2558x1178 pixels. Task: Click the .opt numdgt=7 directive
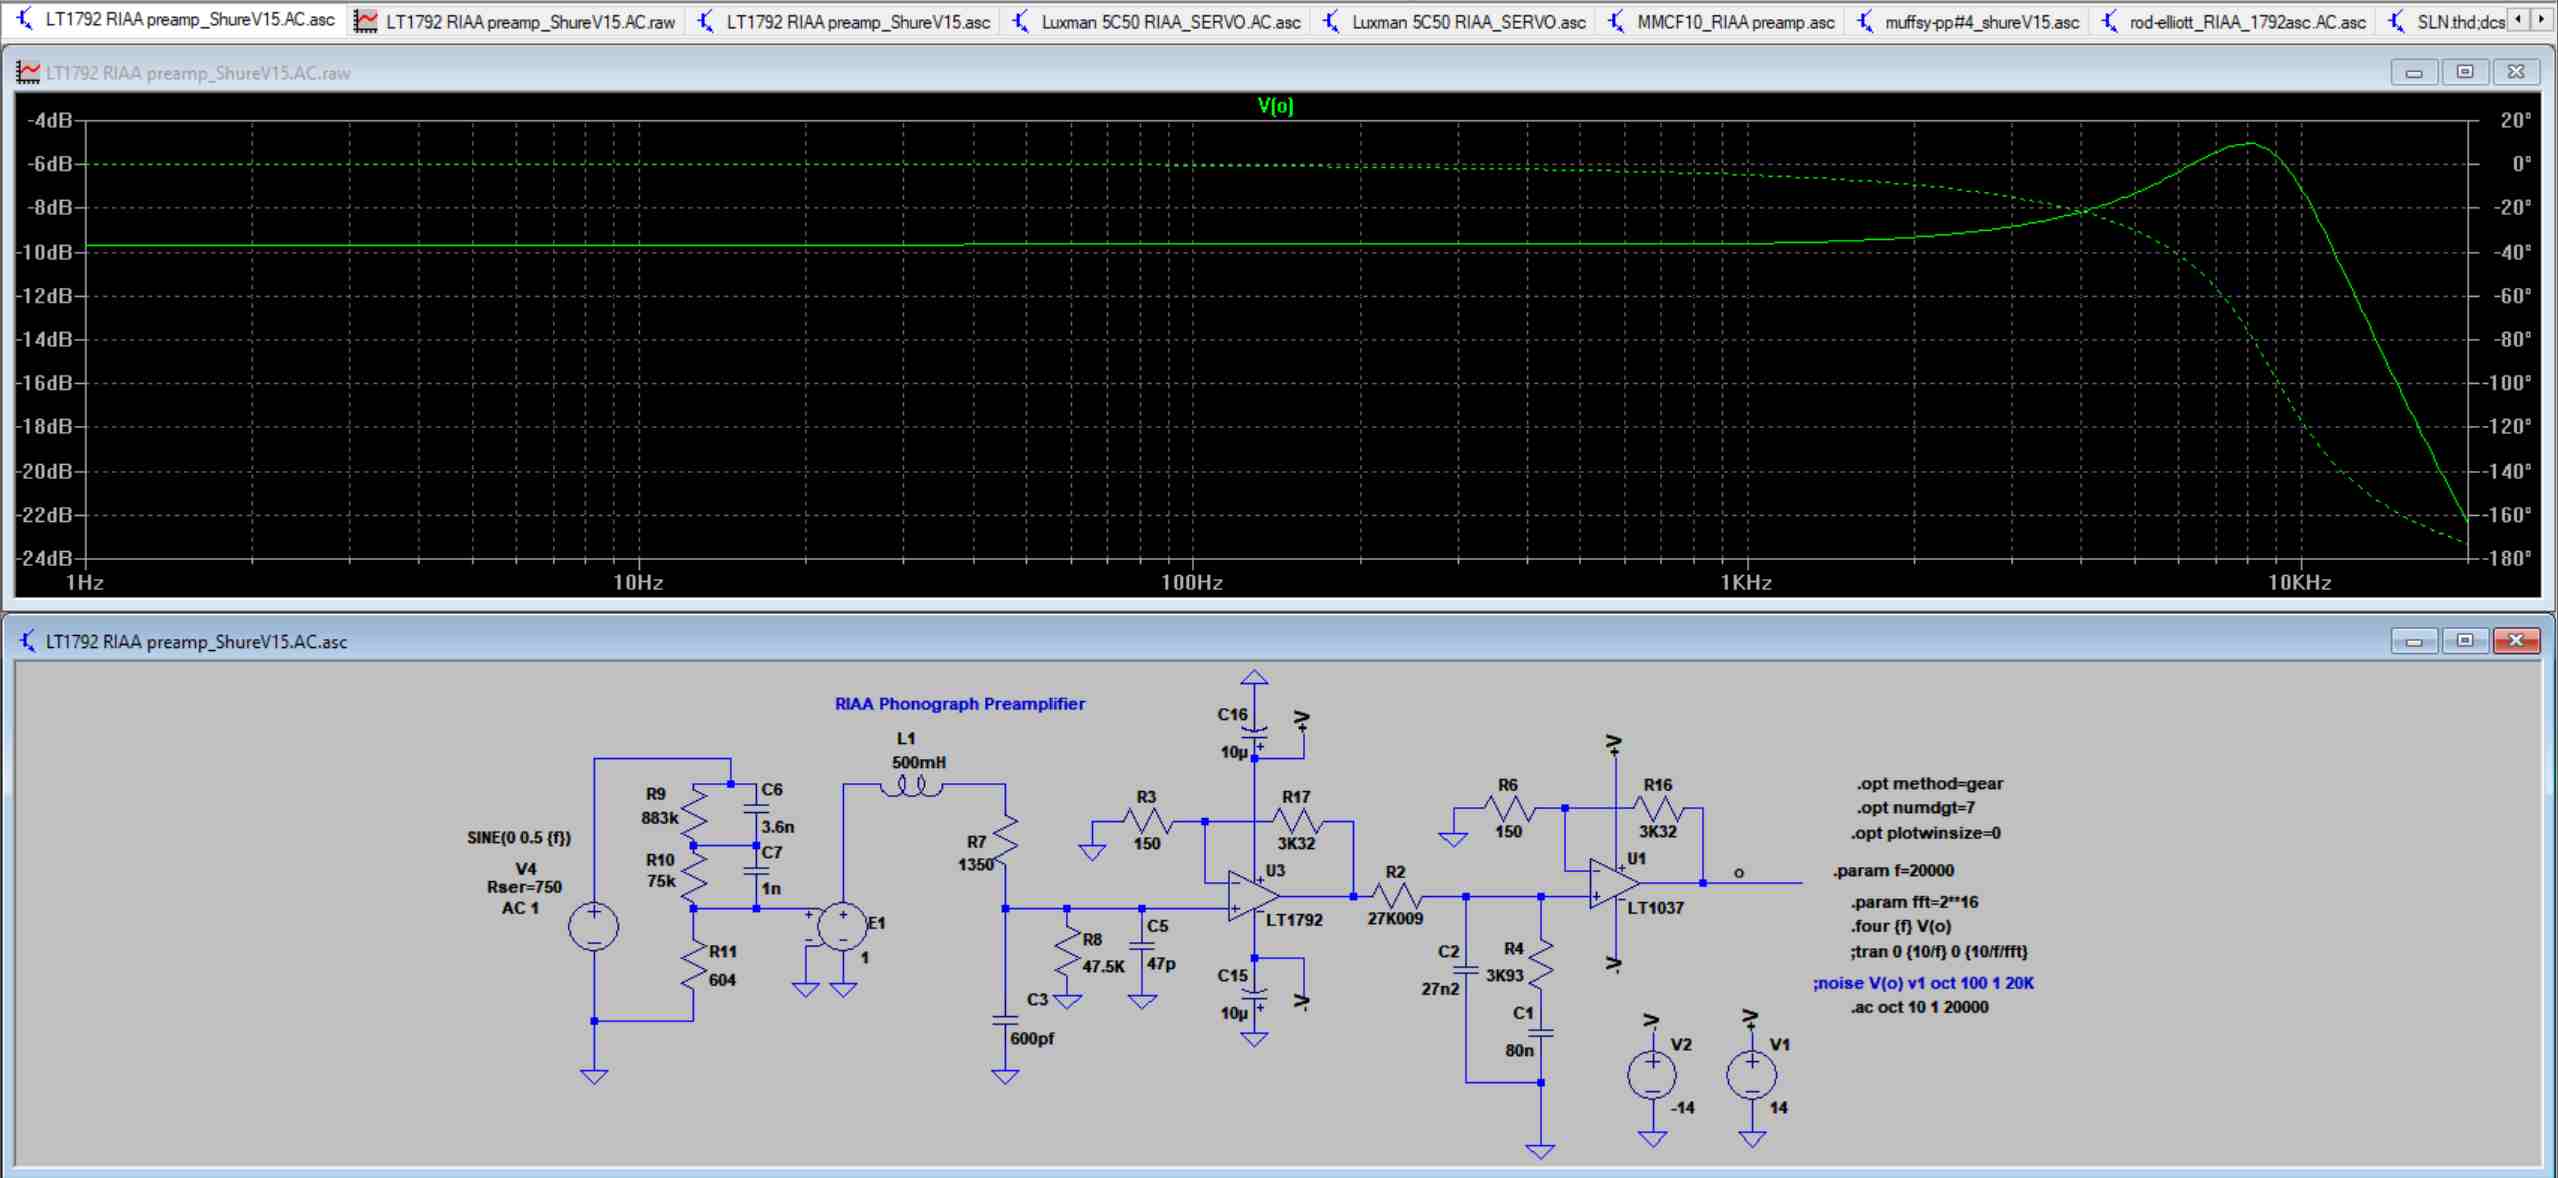pyautogui.click(x=1915, y=808)
